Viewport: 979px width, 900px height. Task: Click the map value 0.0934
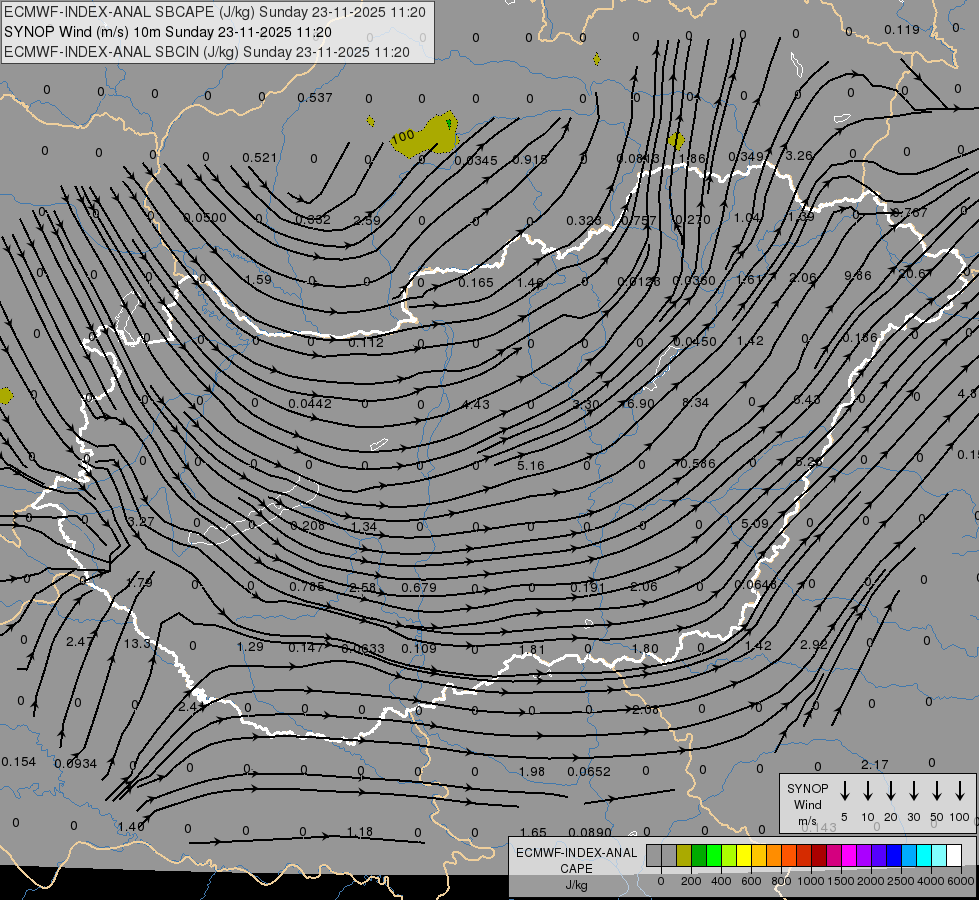tap(76, 764)
